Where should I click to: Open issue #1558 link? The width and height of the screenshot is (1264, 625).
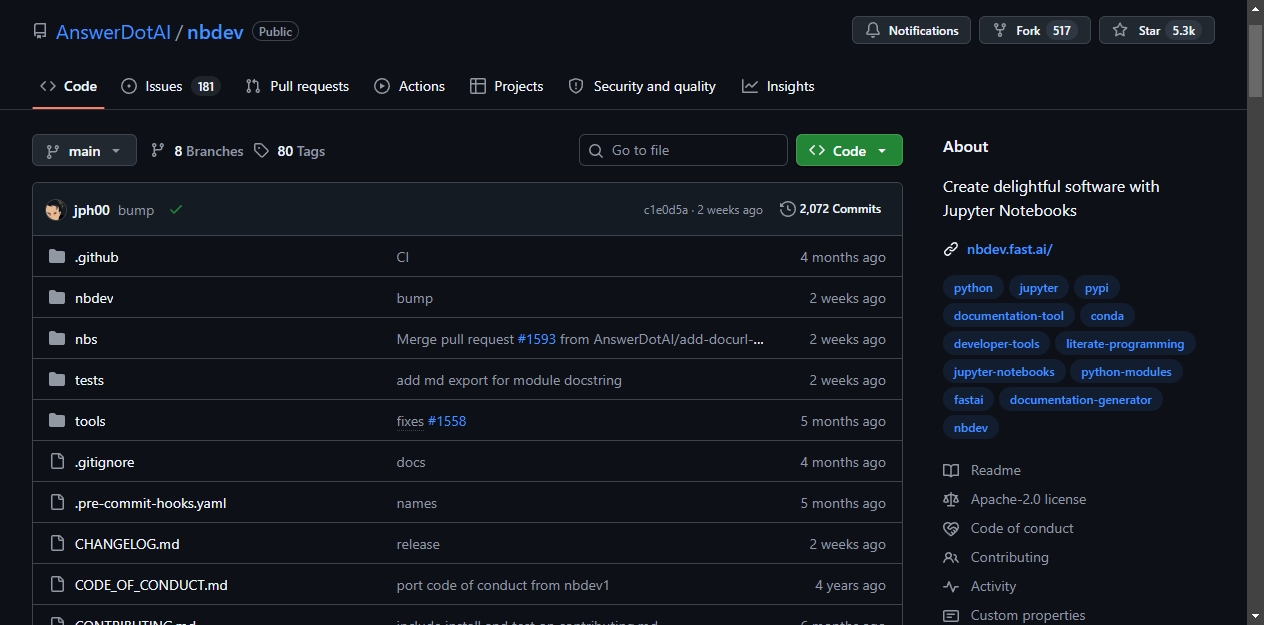[447, 421]
